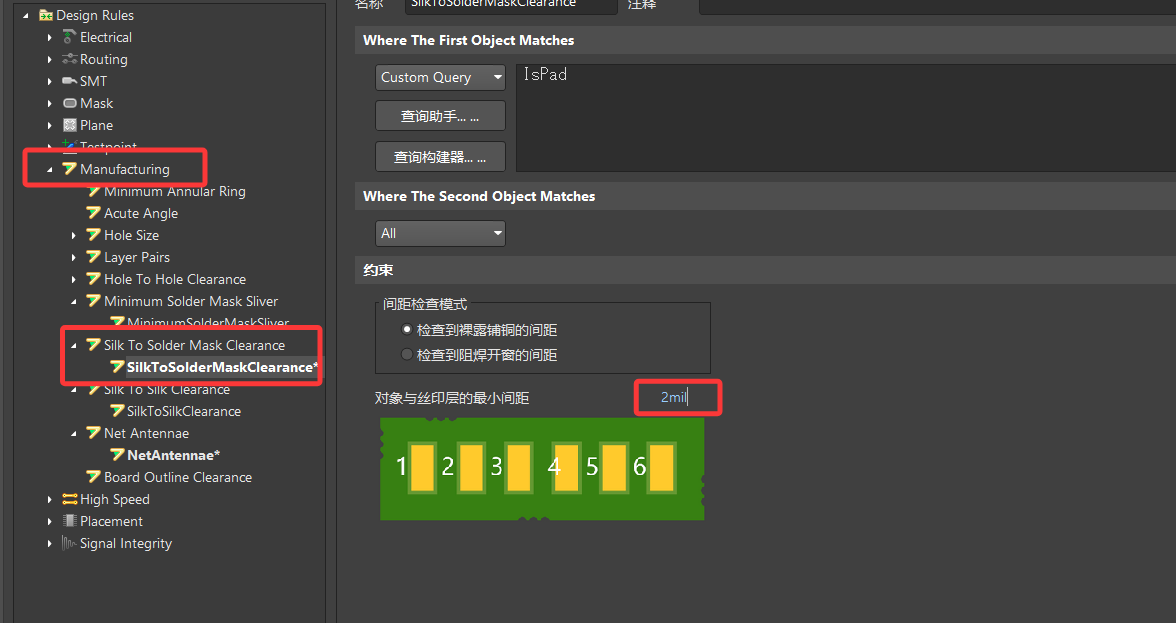This screenshot has height=623, width=1176.
Task: Select the Minimum Annular Ring rule
Action: pyautogui.click(x=175, y=191)
